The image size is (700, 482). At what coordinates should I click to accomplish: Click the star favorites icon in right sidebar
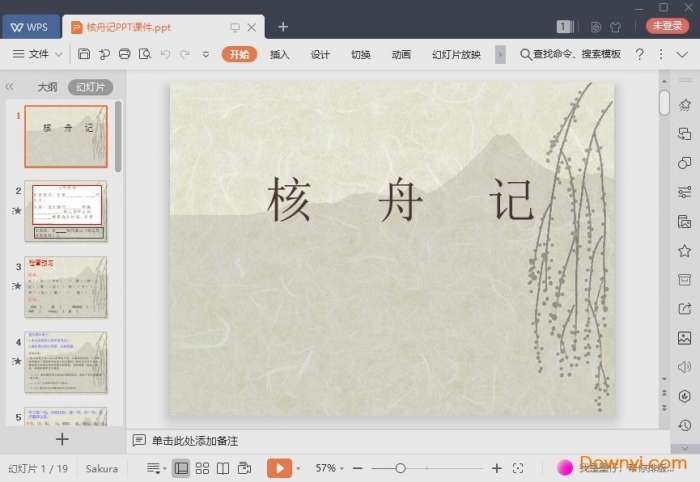684,251
